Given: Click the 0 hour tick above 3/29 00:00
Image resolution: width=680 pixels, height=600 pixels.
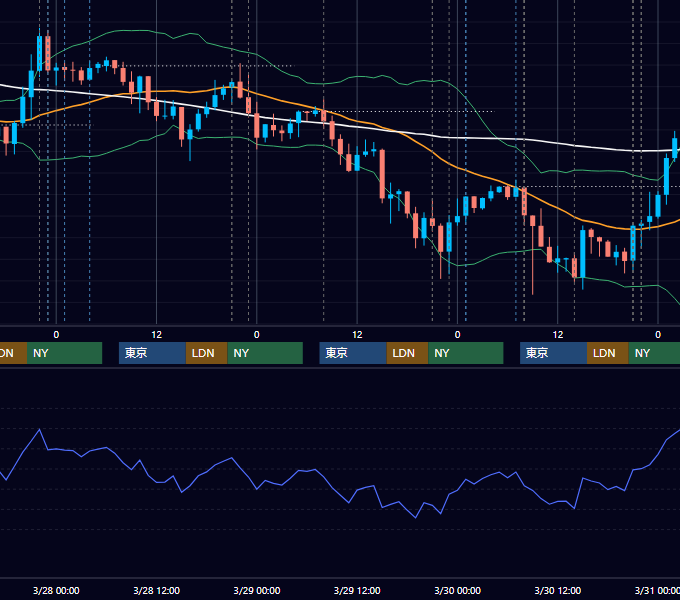Looking at the screenshot, I should (257, 335).
